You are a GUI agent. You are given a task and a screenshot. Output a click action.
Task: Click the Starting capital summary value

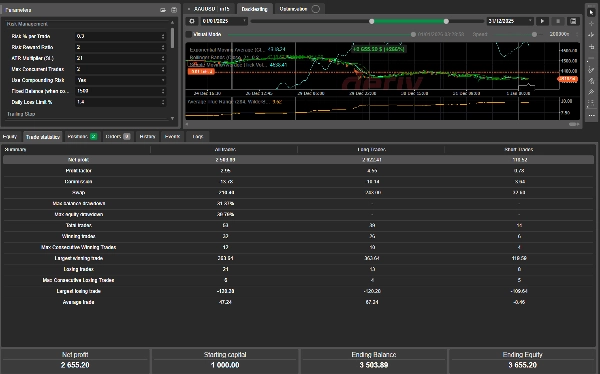pos(225,365)
